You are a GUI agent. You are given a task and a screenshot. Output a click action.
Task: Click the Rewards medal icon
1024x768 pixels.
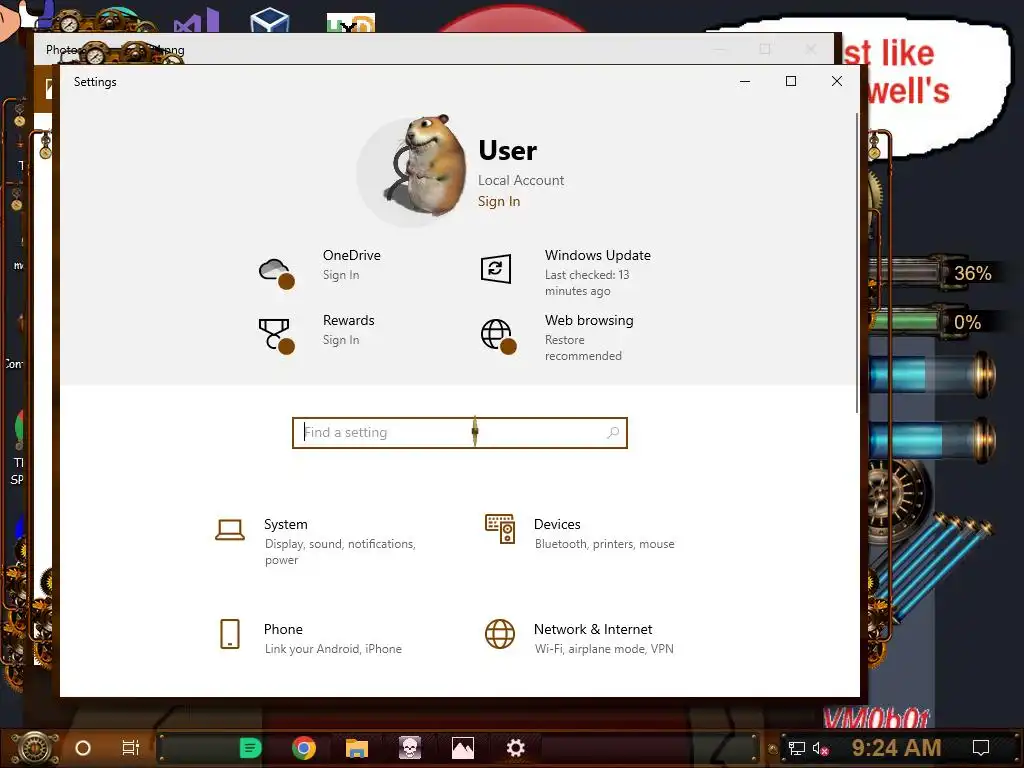(276, 336)
